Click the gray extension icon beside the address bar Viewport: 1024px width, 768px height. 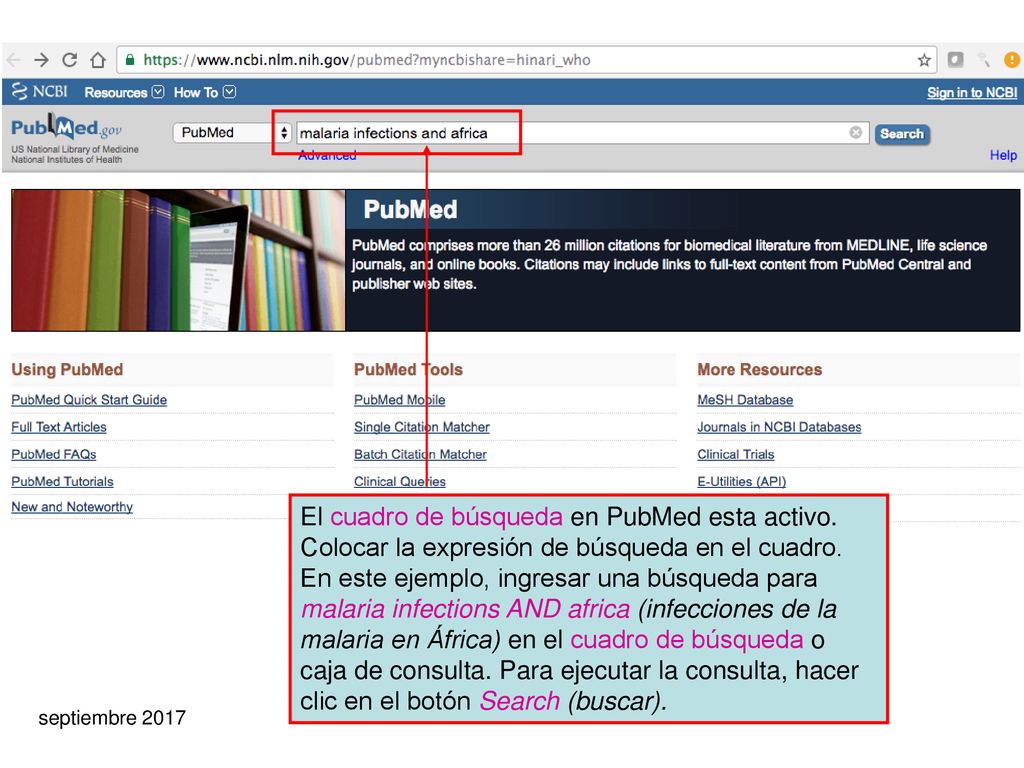tap(955, 60)
